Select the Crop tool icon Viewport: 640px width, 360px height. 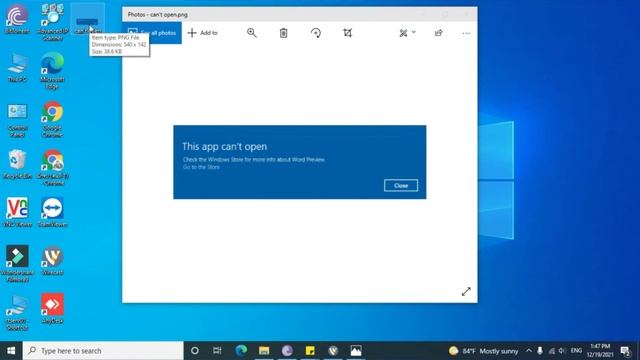coord(347,33)
